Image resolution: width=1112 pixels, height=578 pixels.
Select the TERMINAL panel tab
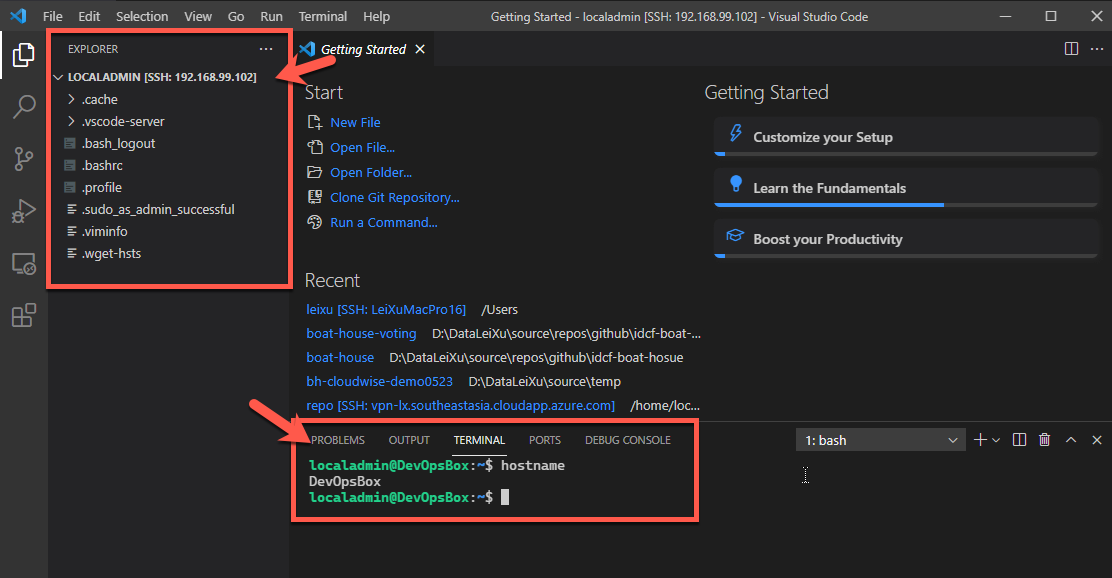click(x=479, y=440)
